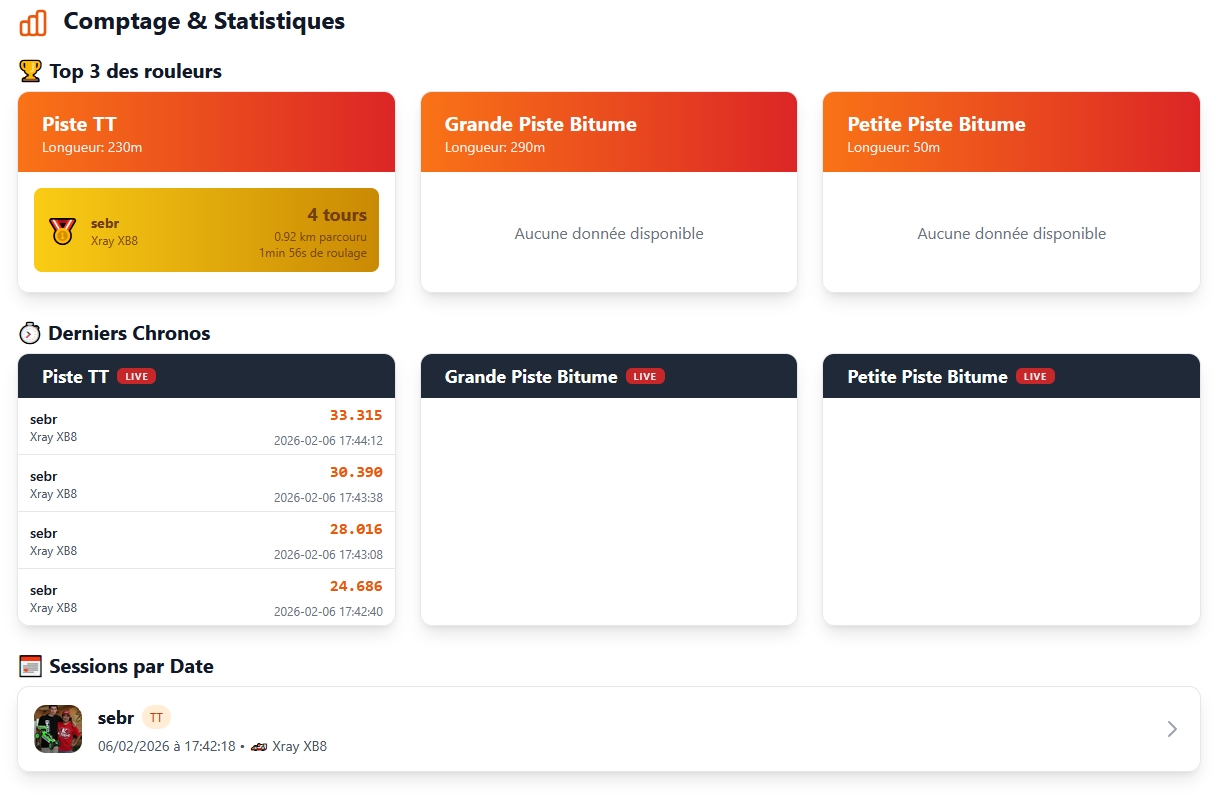The height and width of the screenshot is (796, 1216).
Task: Click the trophy icon next to Top 3
Action: coord(31,71)
